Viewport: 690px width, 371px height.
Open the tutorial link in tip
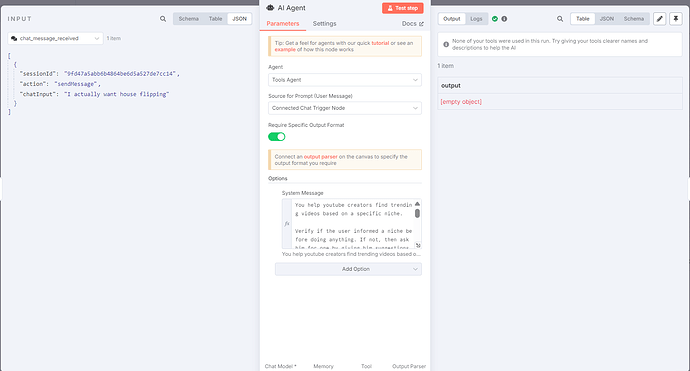(x=380, y=43)
